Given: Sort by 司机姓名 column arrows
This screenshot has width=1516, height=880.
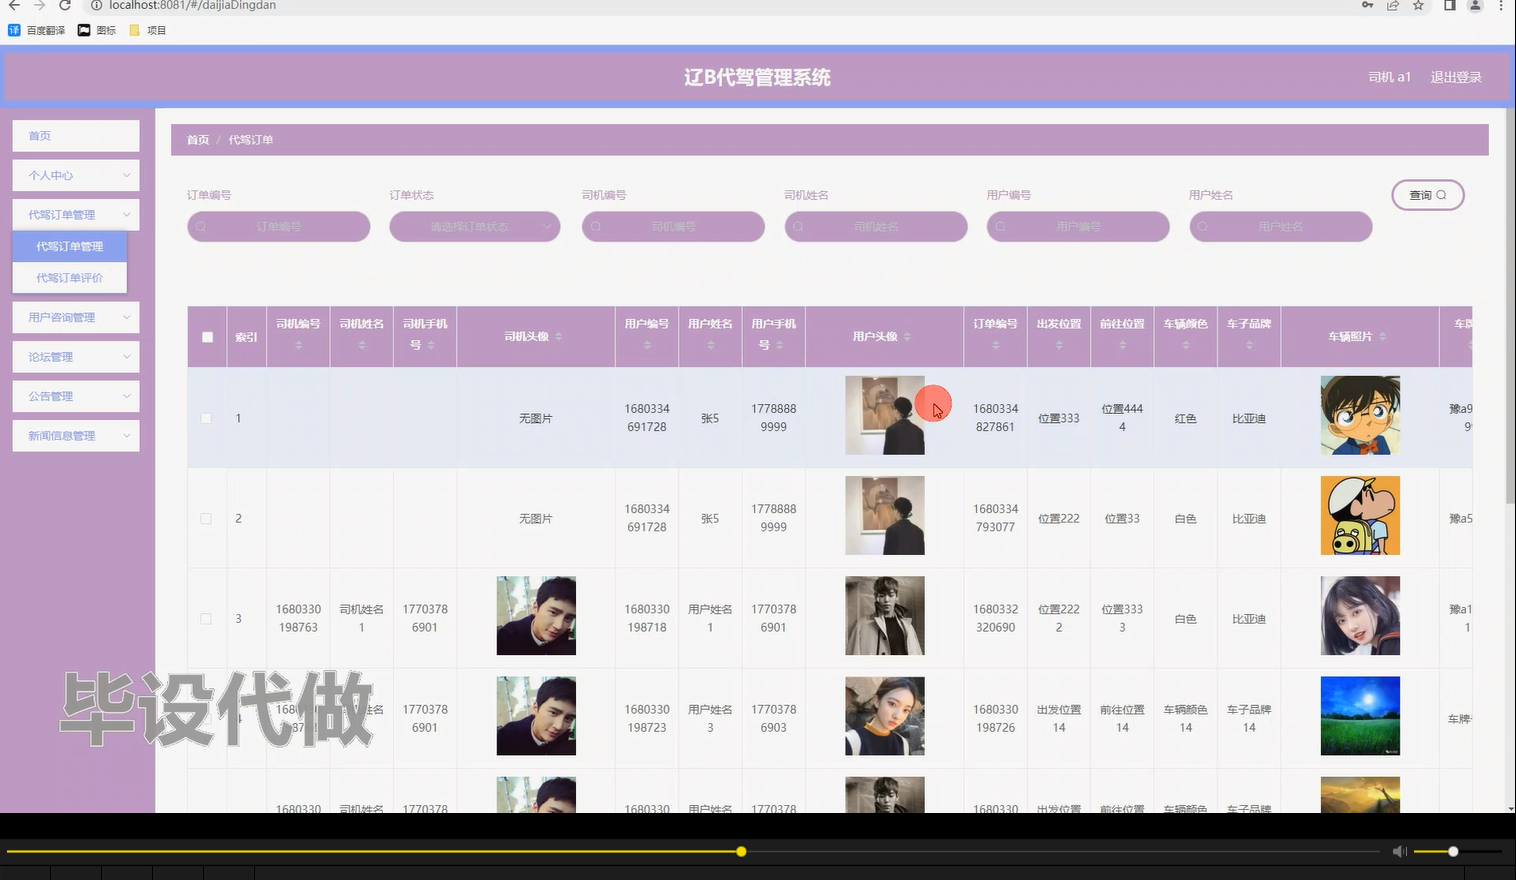Looking at the screenshot, I should coord(362,345).
